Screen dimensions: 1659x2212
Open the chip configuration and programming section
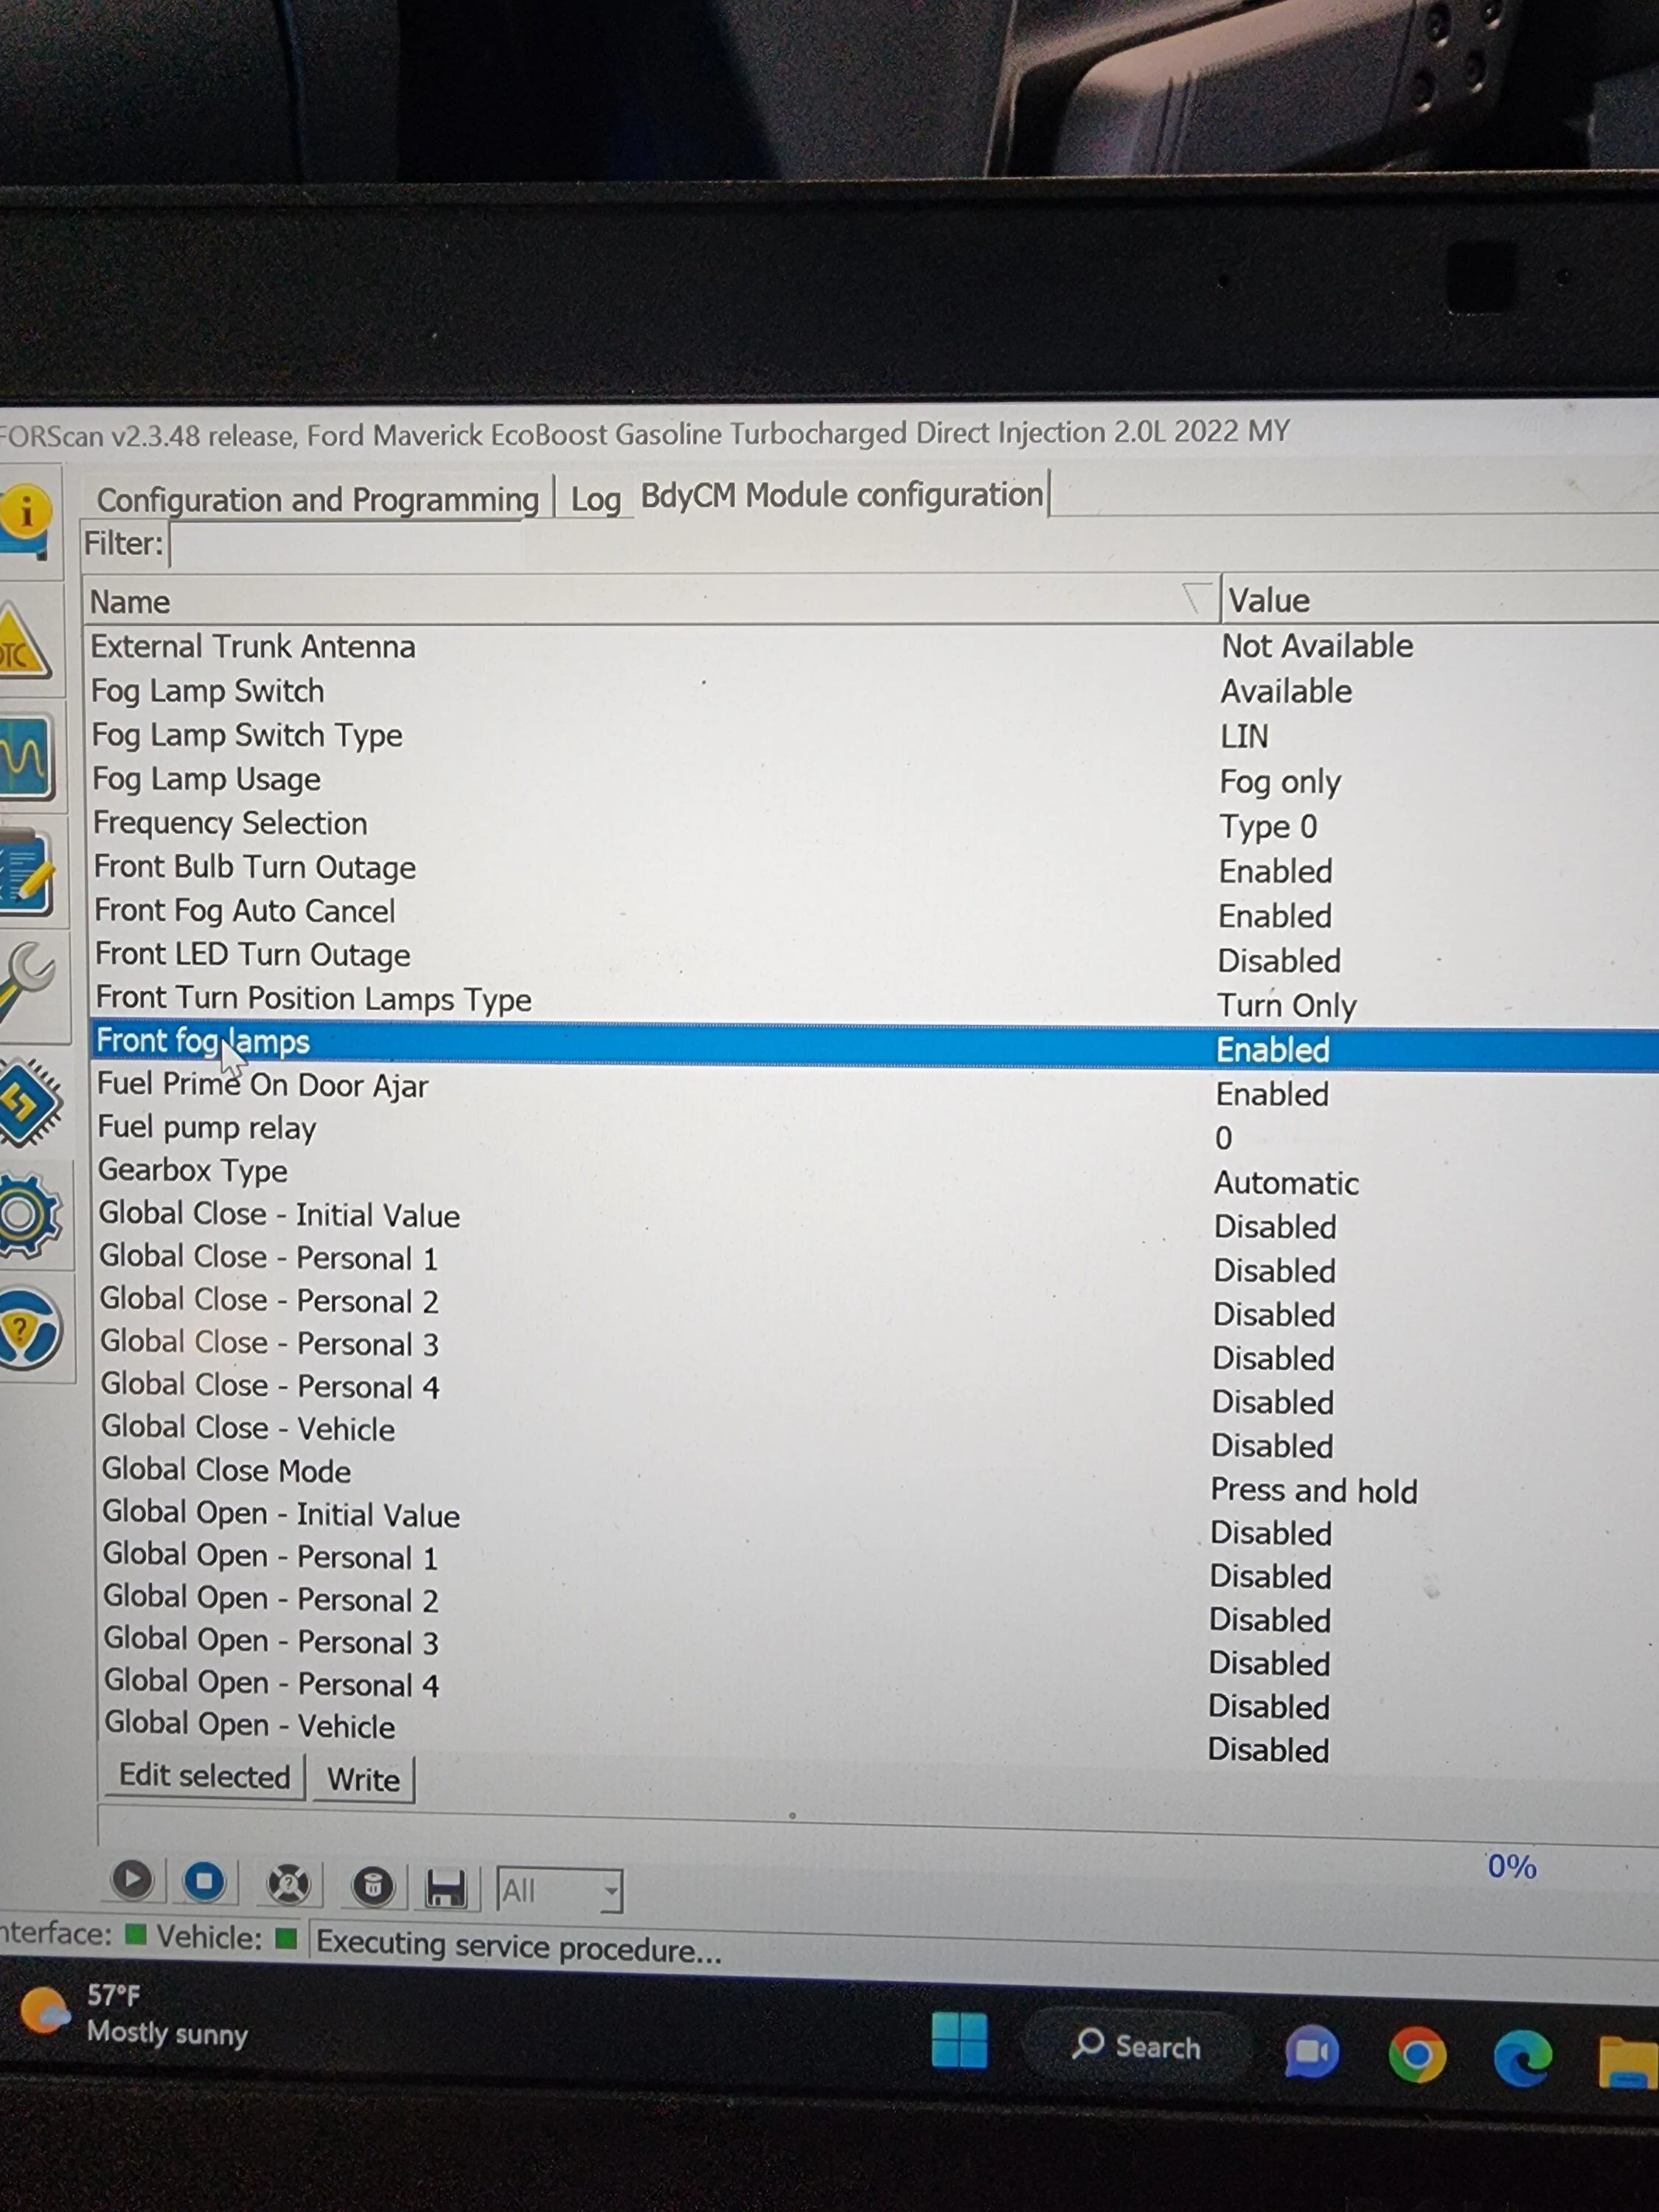coord(30,1102)
